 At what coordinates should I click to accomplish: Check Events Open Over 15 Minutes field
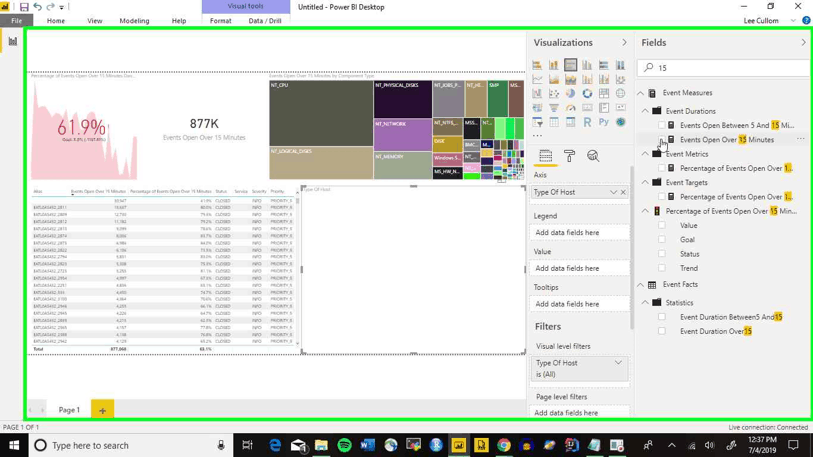662,139
